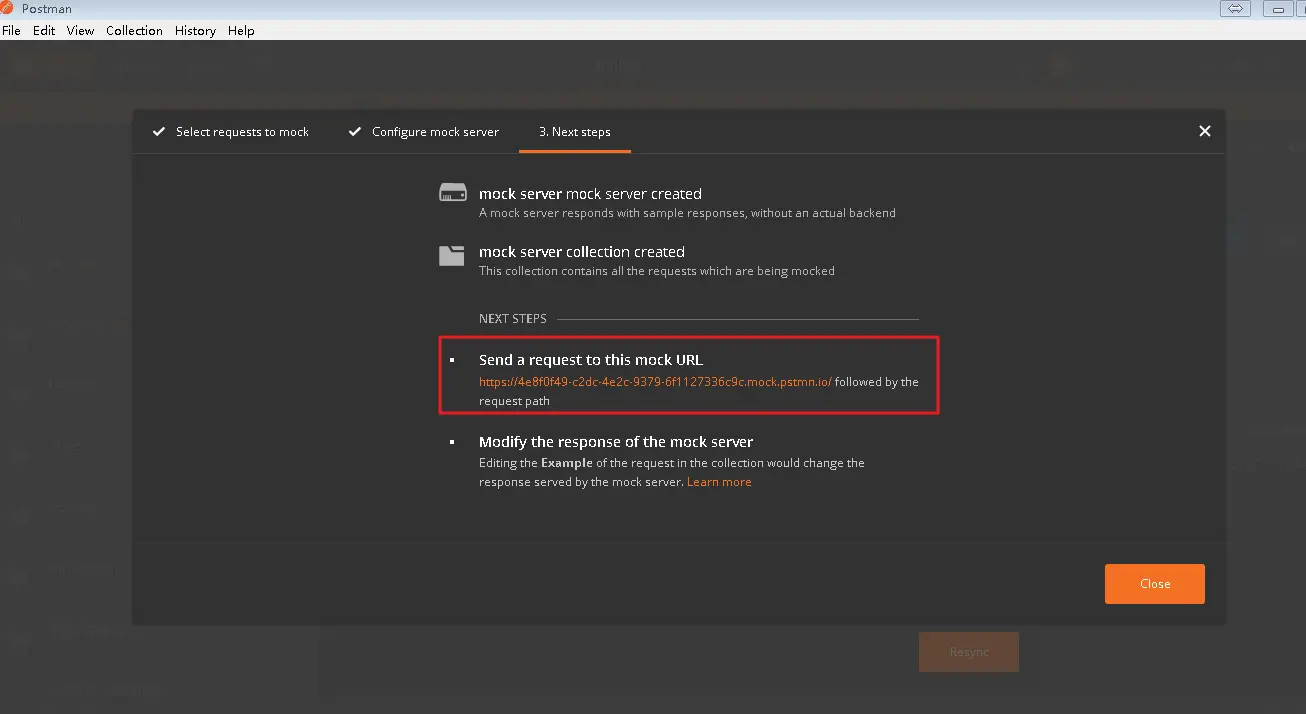
Task: Click the orange Close button
Action: pos(1155,584)
